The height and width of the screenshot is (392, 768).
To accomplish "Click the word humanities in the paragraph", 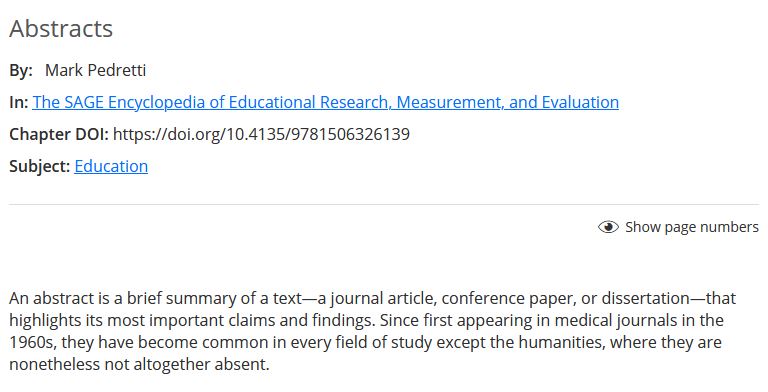I will tap(560, 342).
